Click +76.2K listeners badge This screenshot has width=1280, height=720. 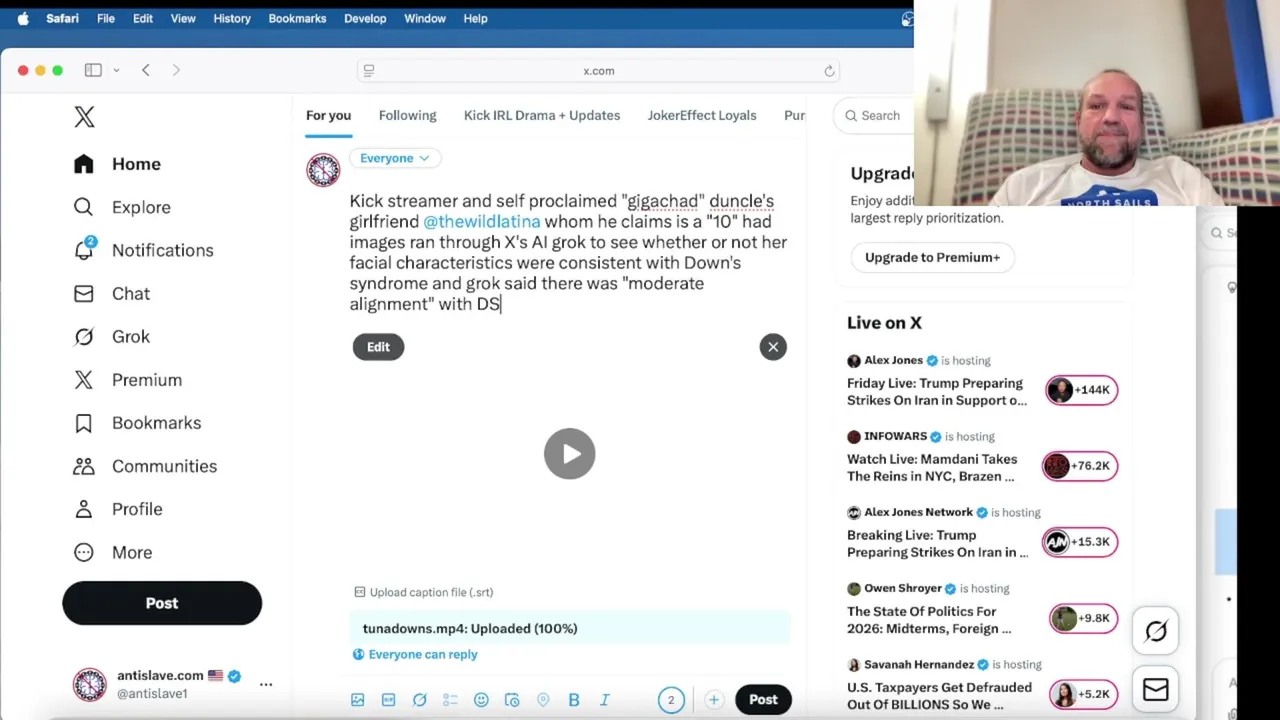point(1081,466)
